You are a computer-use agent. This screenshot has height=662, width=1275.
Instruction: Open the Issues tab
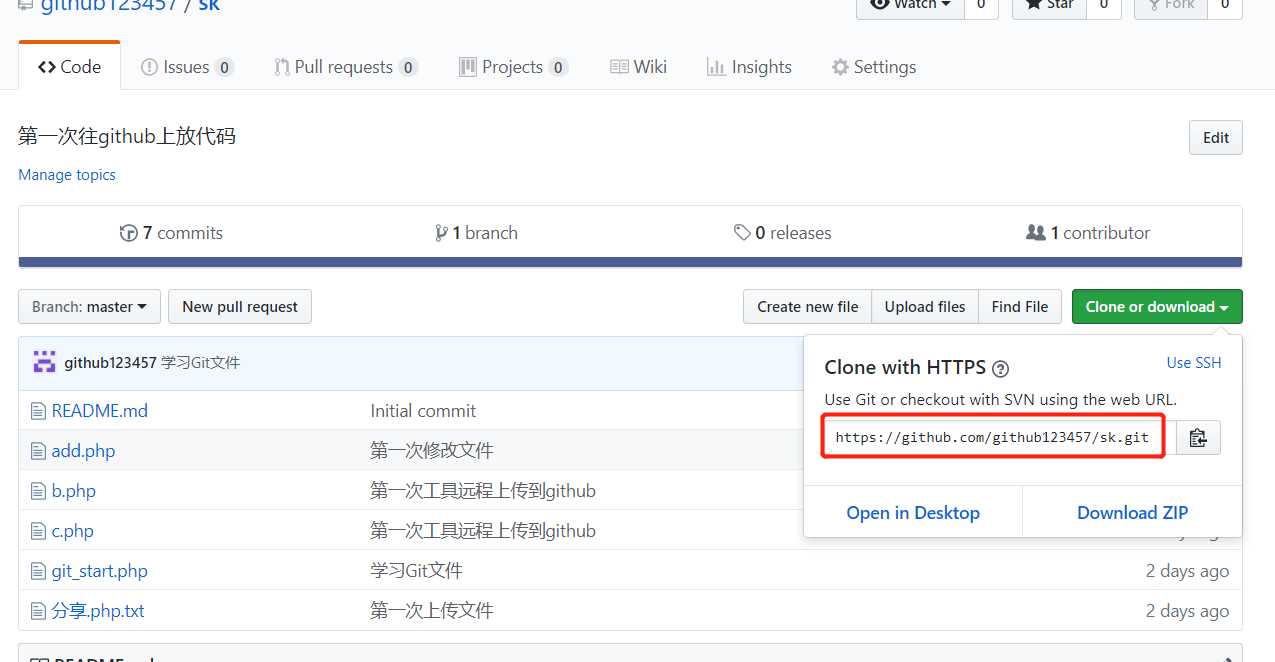point(187,67)
